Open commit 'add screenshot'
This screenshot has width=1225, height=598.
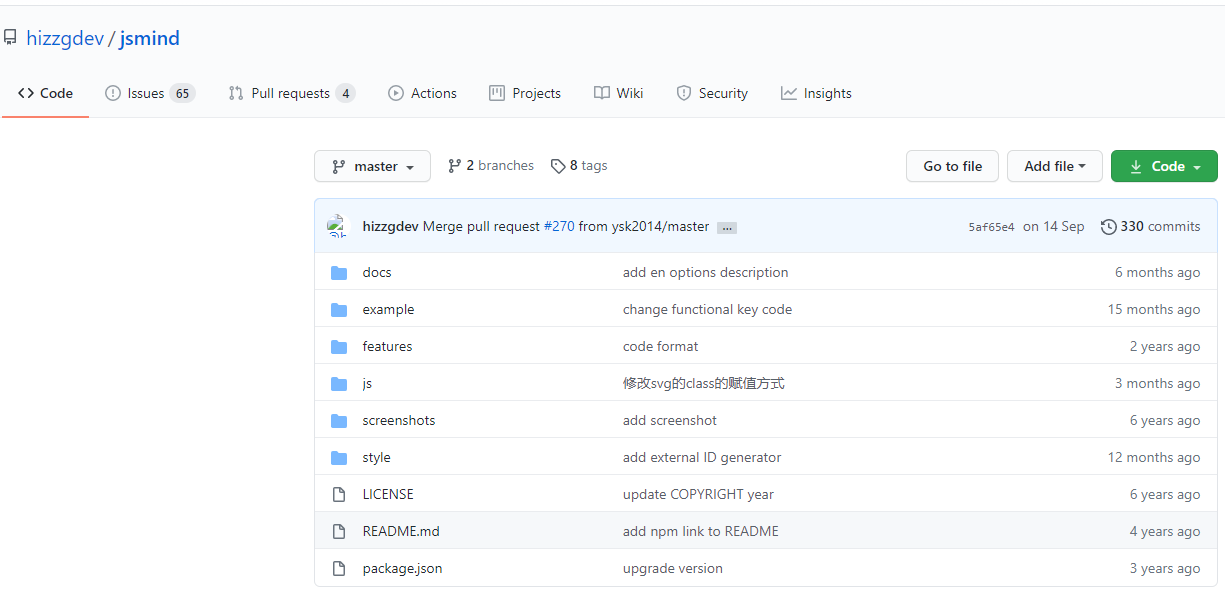(669, 420)
